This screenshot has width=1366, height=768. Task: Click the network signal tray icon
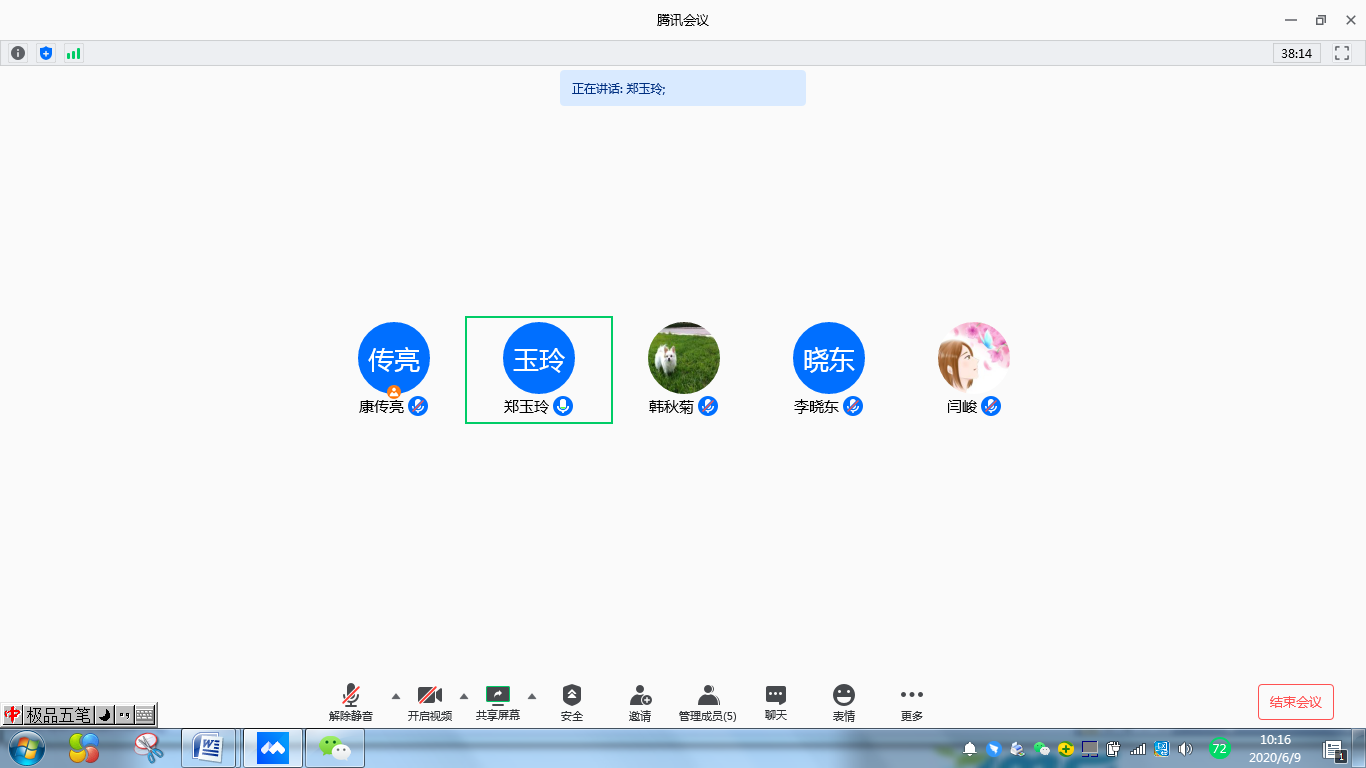pyautogui.click(x=1138, y=748)
